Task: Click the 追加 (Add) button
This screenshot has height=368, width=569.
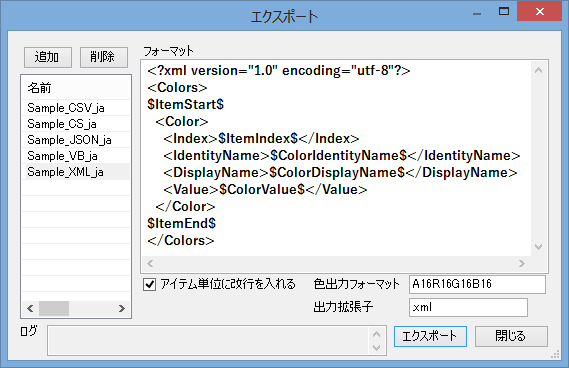Action: pyautogui.click(x=48, y=57)
